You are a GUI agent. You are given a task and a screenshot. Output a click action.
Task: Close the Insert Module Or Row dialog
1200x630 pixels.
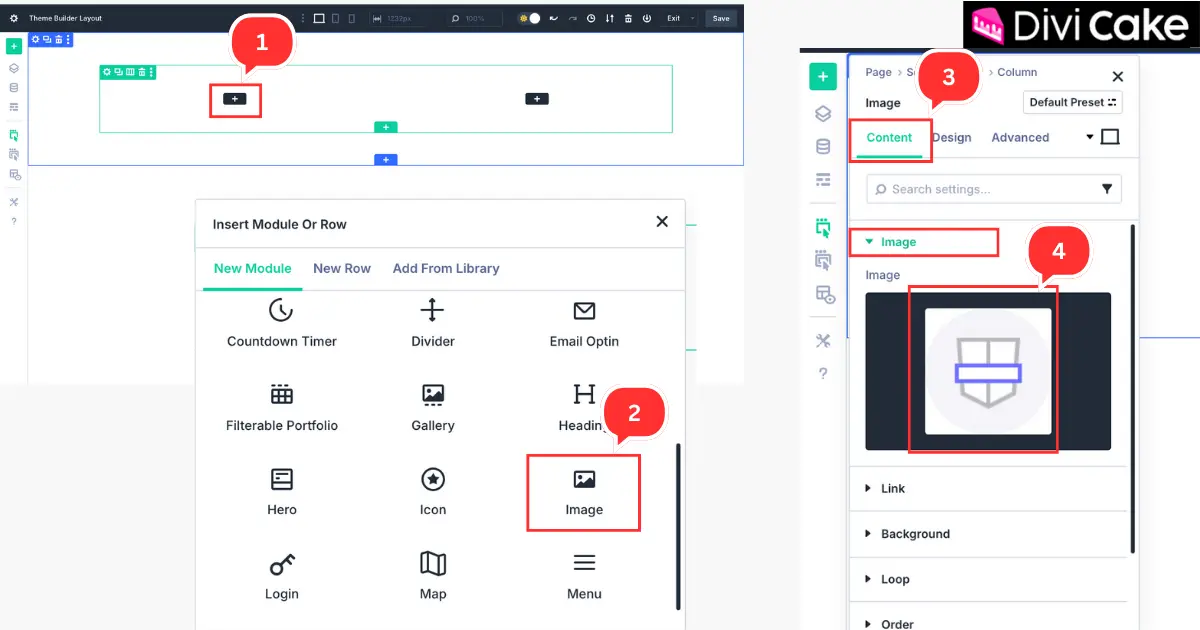tap(662, 222)
